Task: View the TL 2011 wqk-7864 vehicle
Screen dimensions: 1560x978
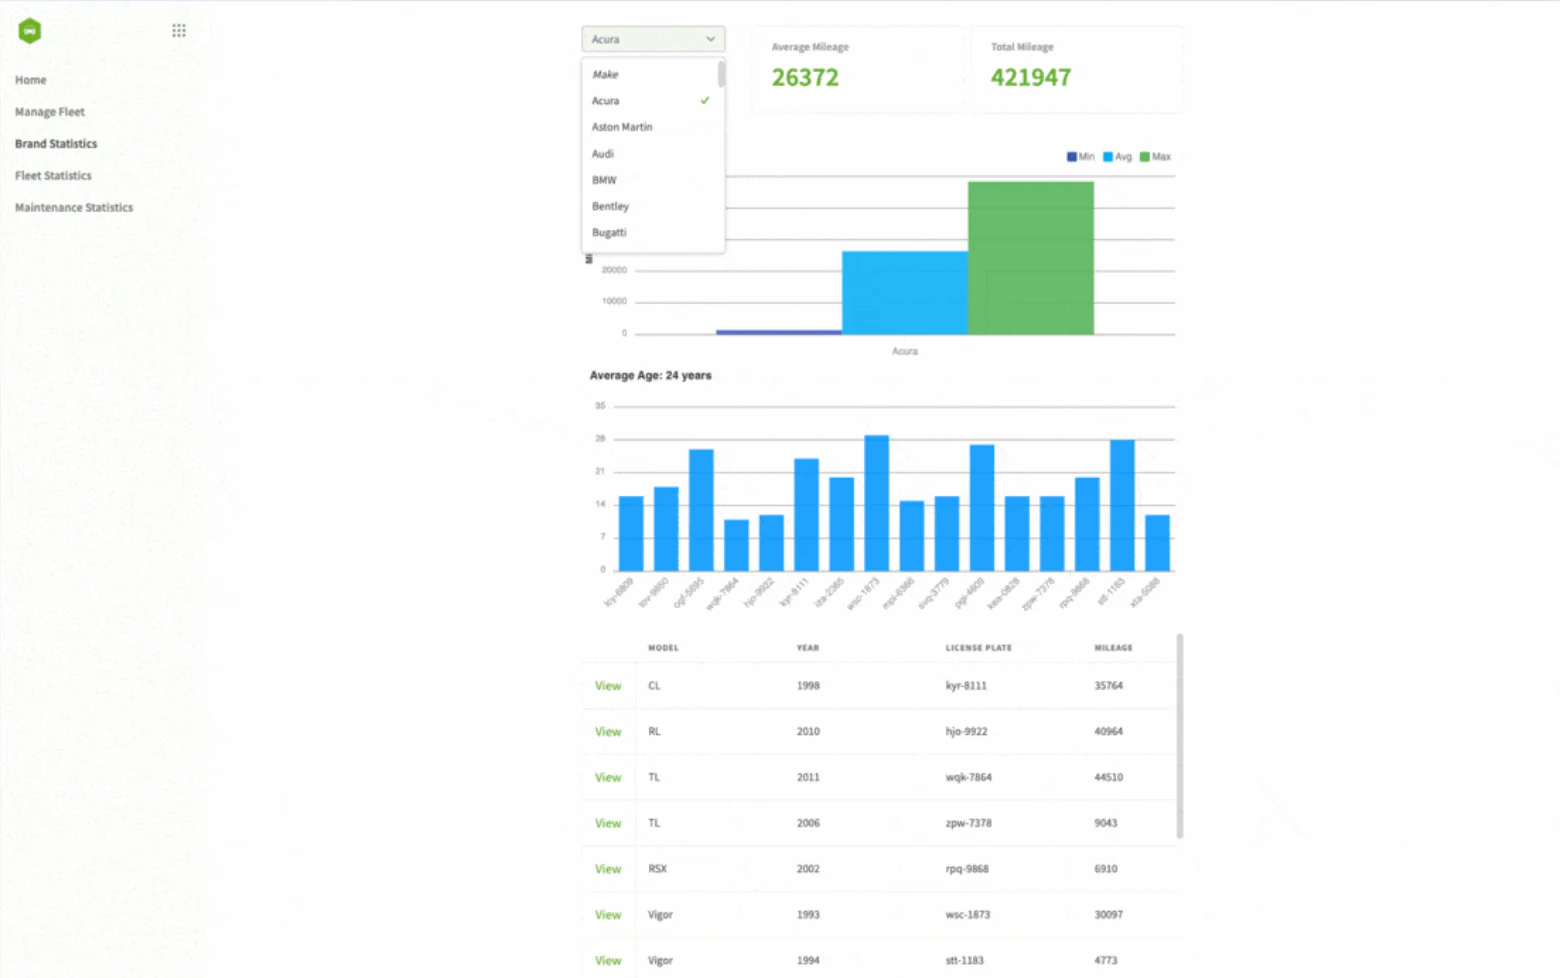Action: (608, 778)
